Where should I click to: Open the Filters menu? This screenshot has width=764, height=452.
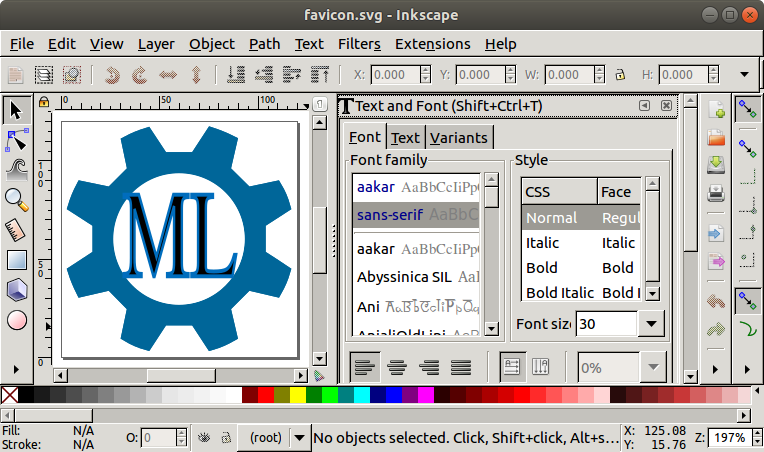(359, 44)
